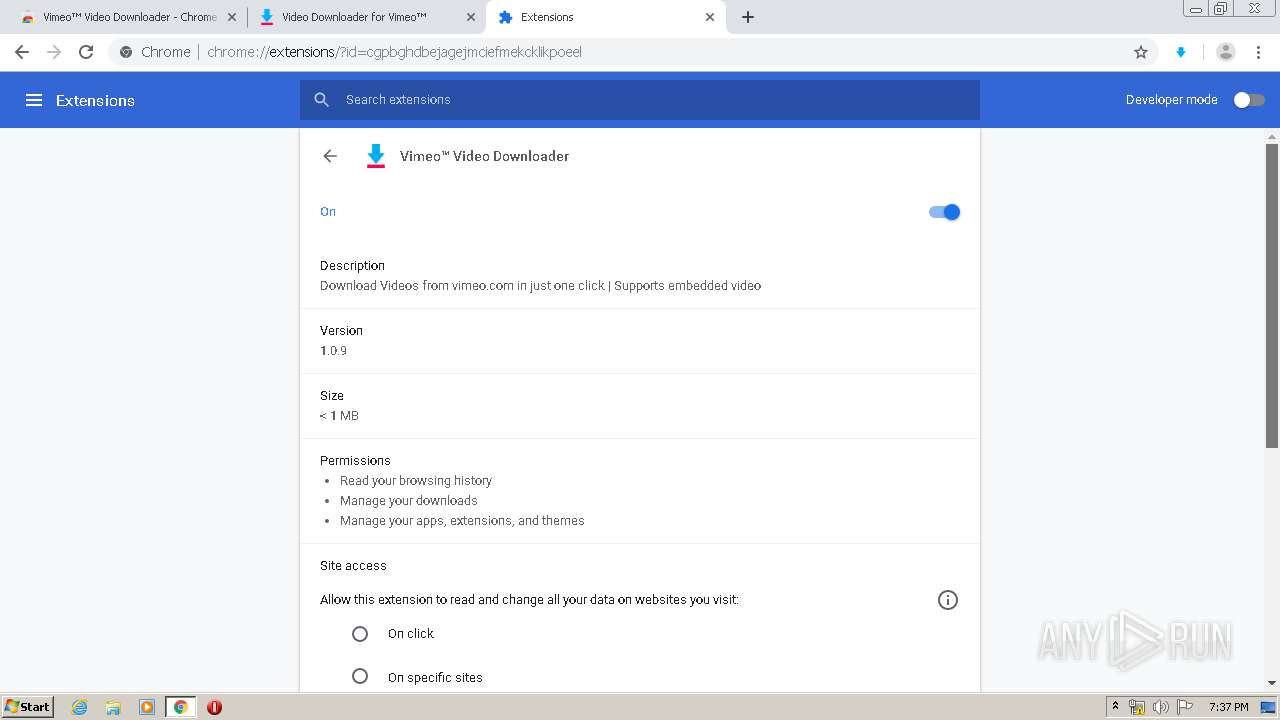Click the < 1 MB size value

pyautogui.click(x=339, y=416)
